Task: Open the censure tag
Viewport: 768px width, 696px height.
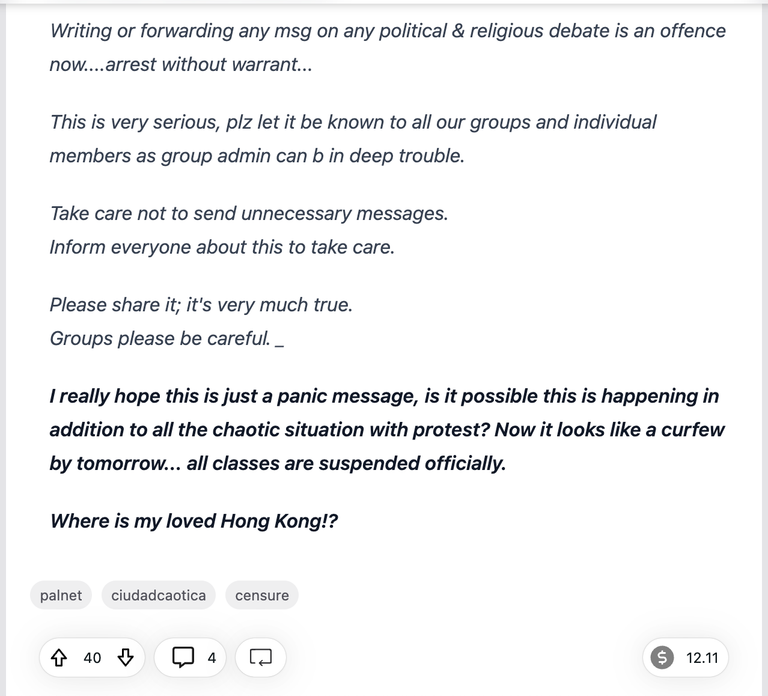Action: (x=262, y=595)
